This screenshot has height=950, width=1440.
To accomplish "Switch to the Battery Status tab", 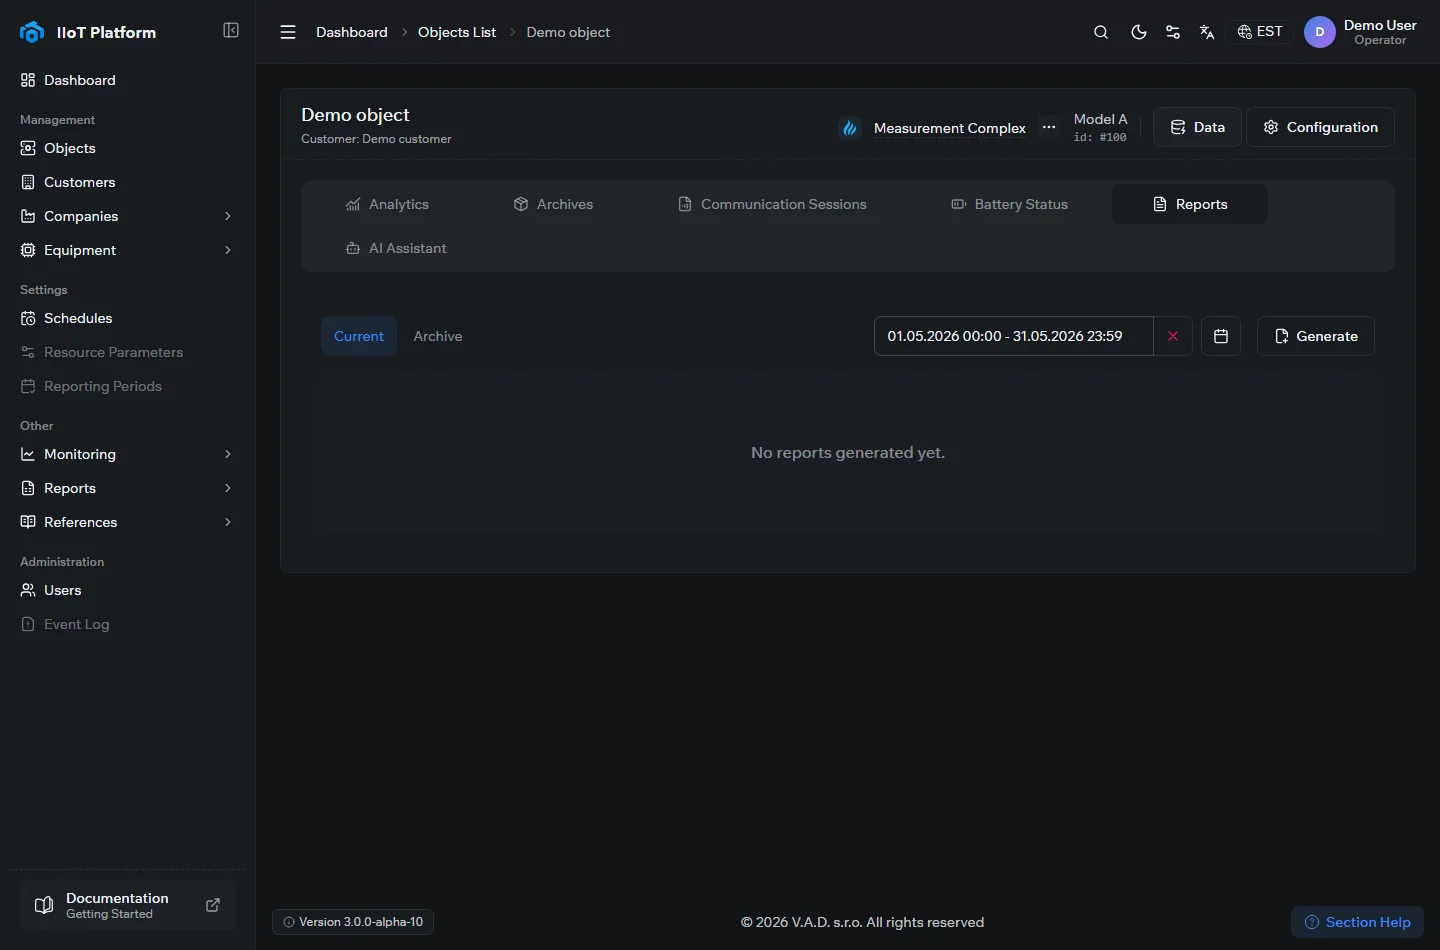I will (1009, 204).
